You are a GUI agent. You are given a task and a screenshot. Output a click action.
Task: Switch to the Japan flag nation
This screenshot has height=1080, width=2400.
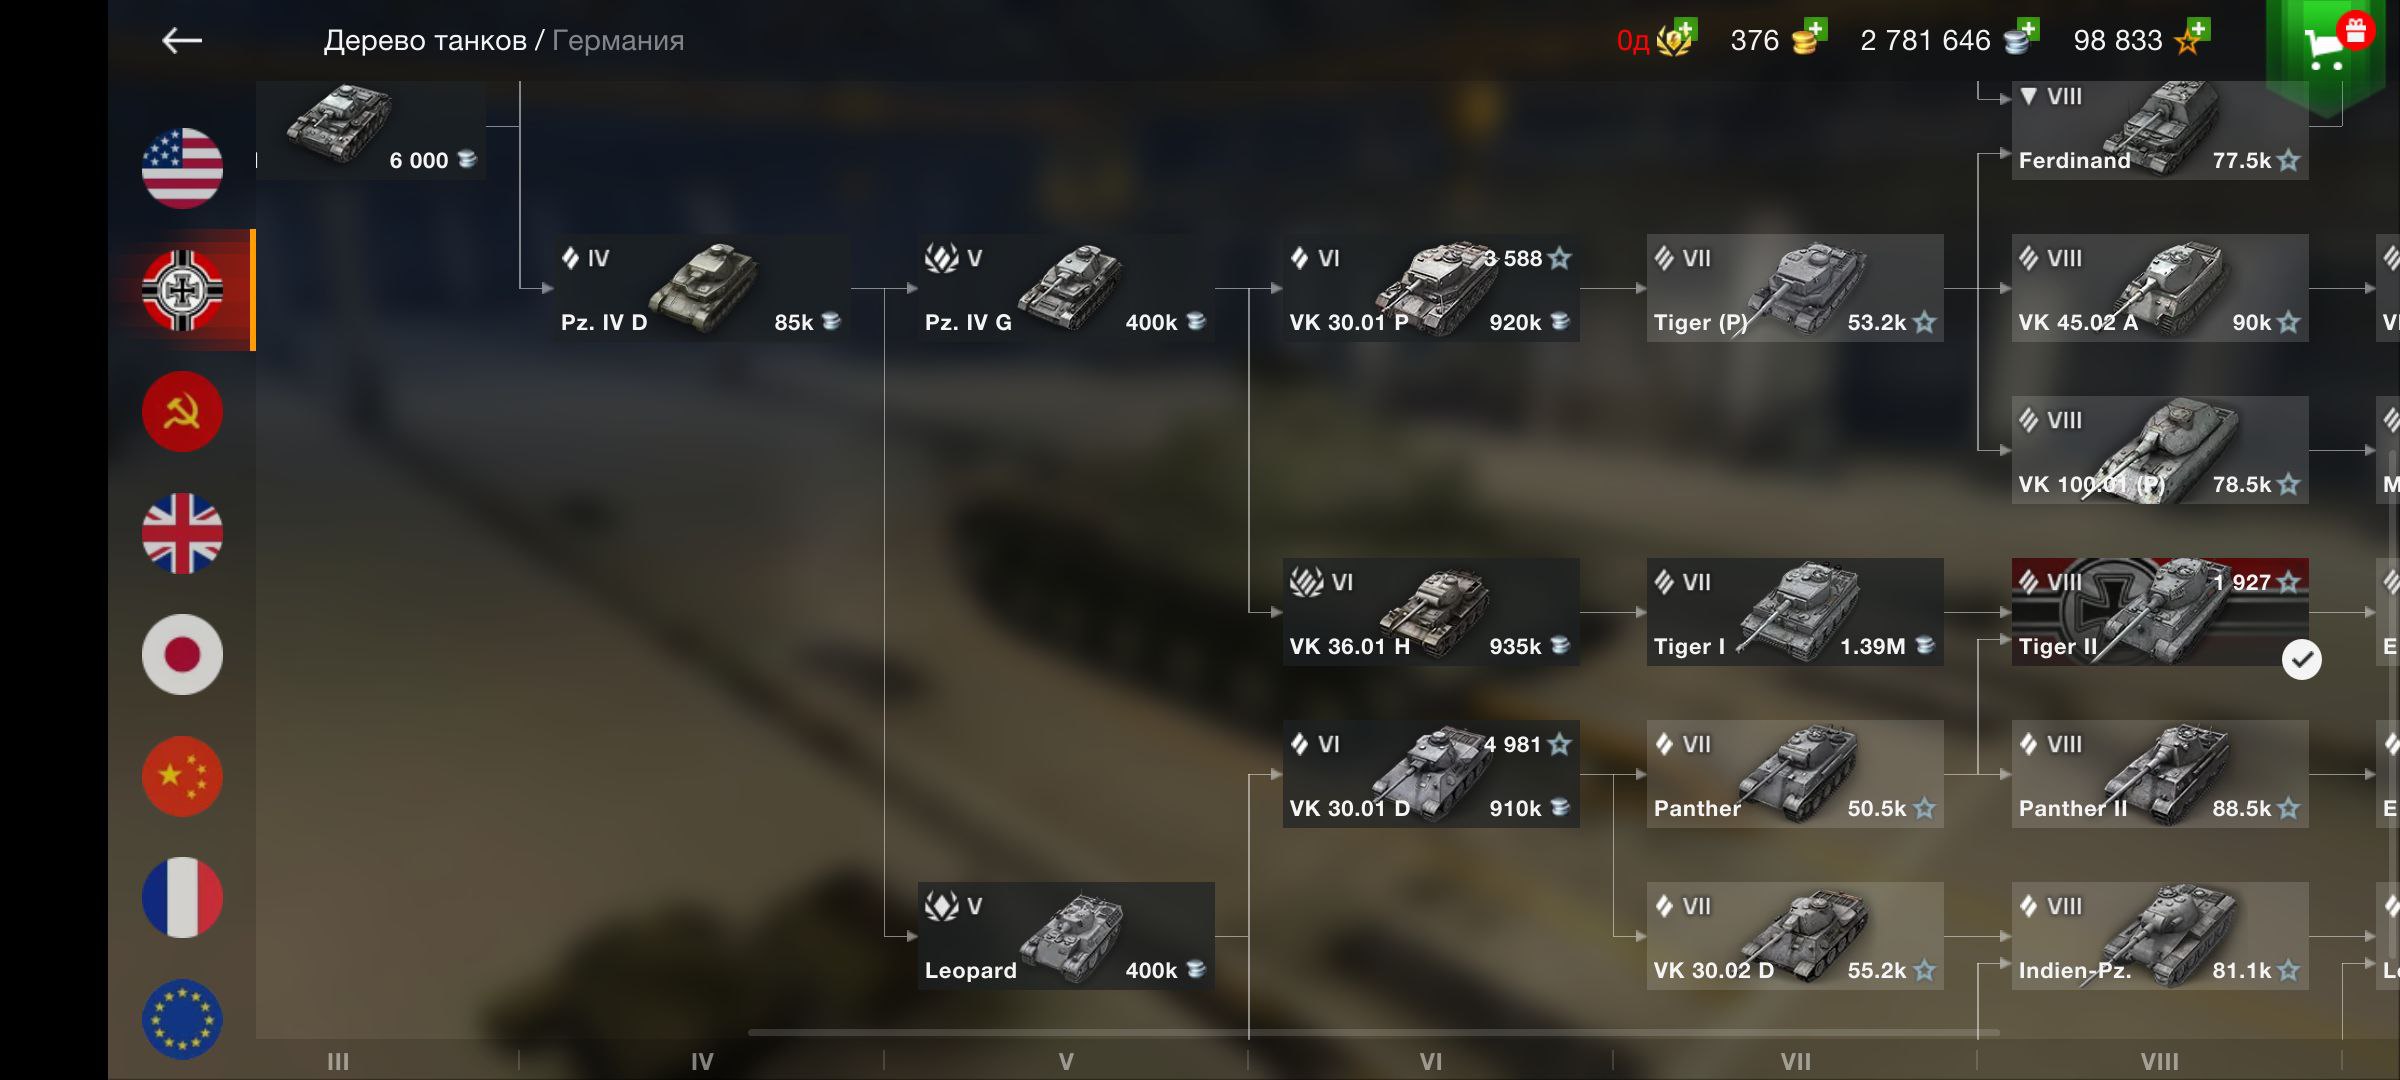click(182, 655)
